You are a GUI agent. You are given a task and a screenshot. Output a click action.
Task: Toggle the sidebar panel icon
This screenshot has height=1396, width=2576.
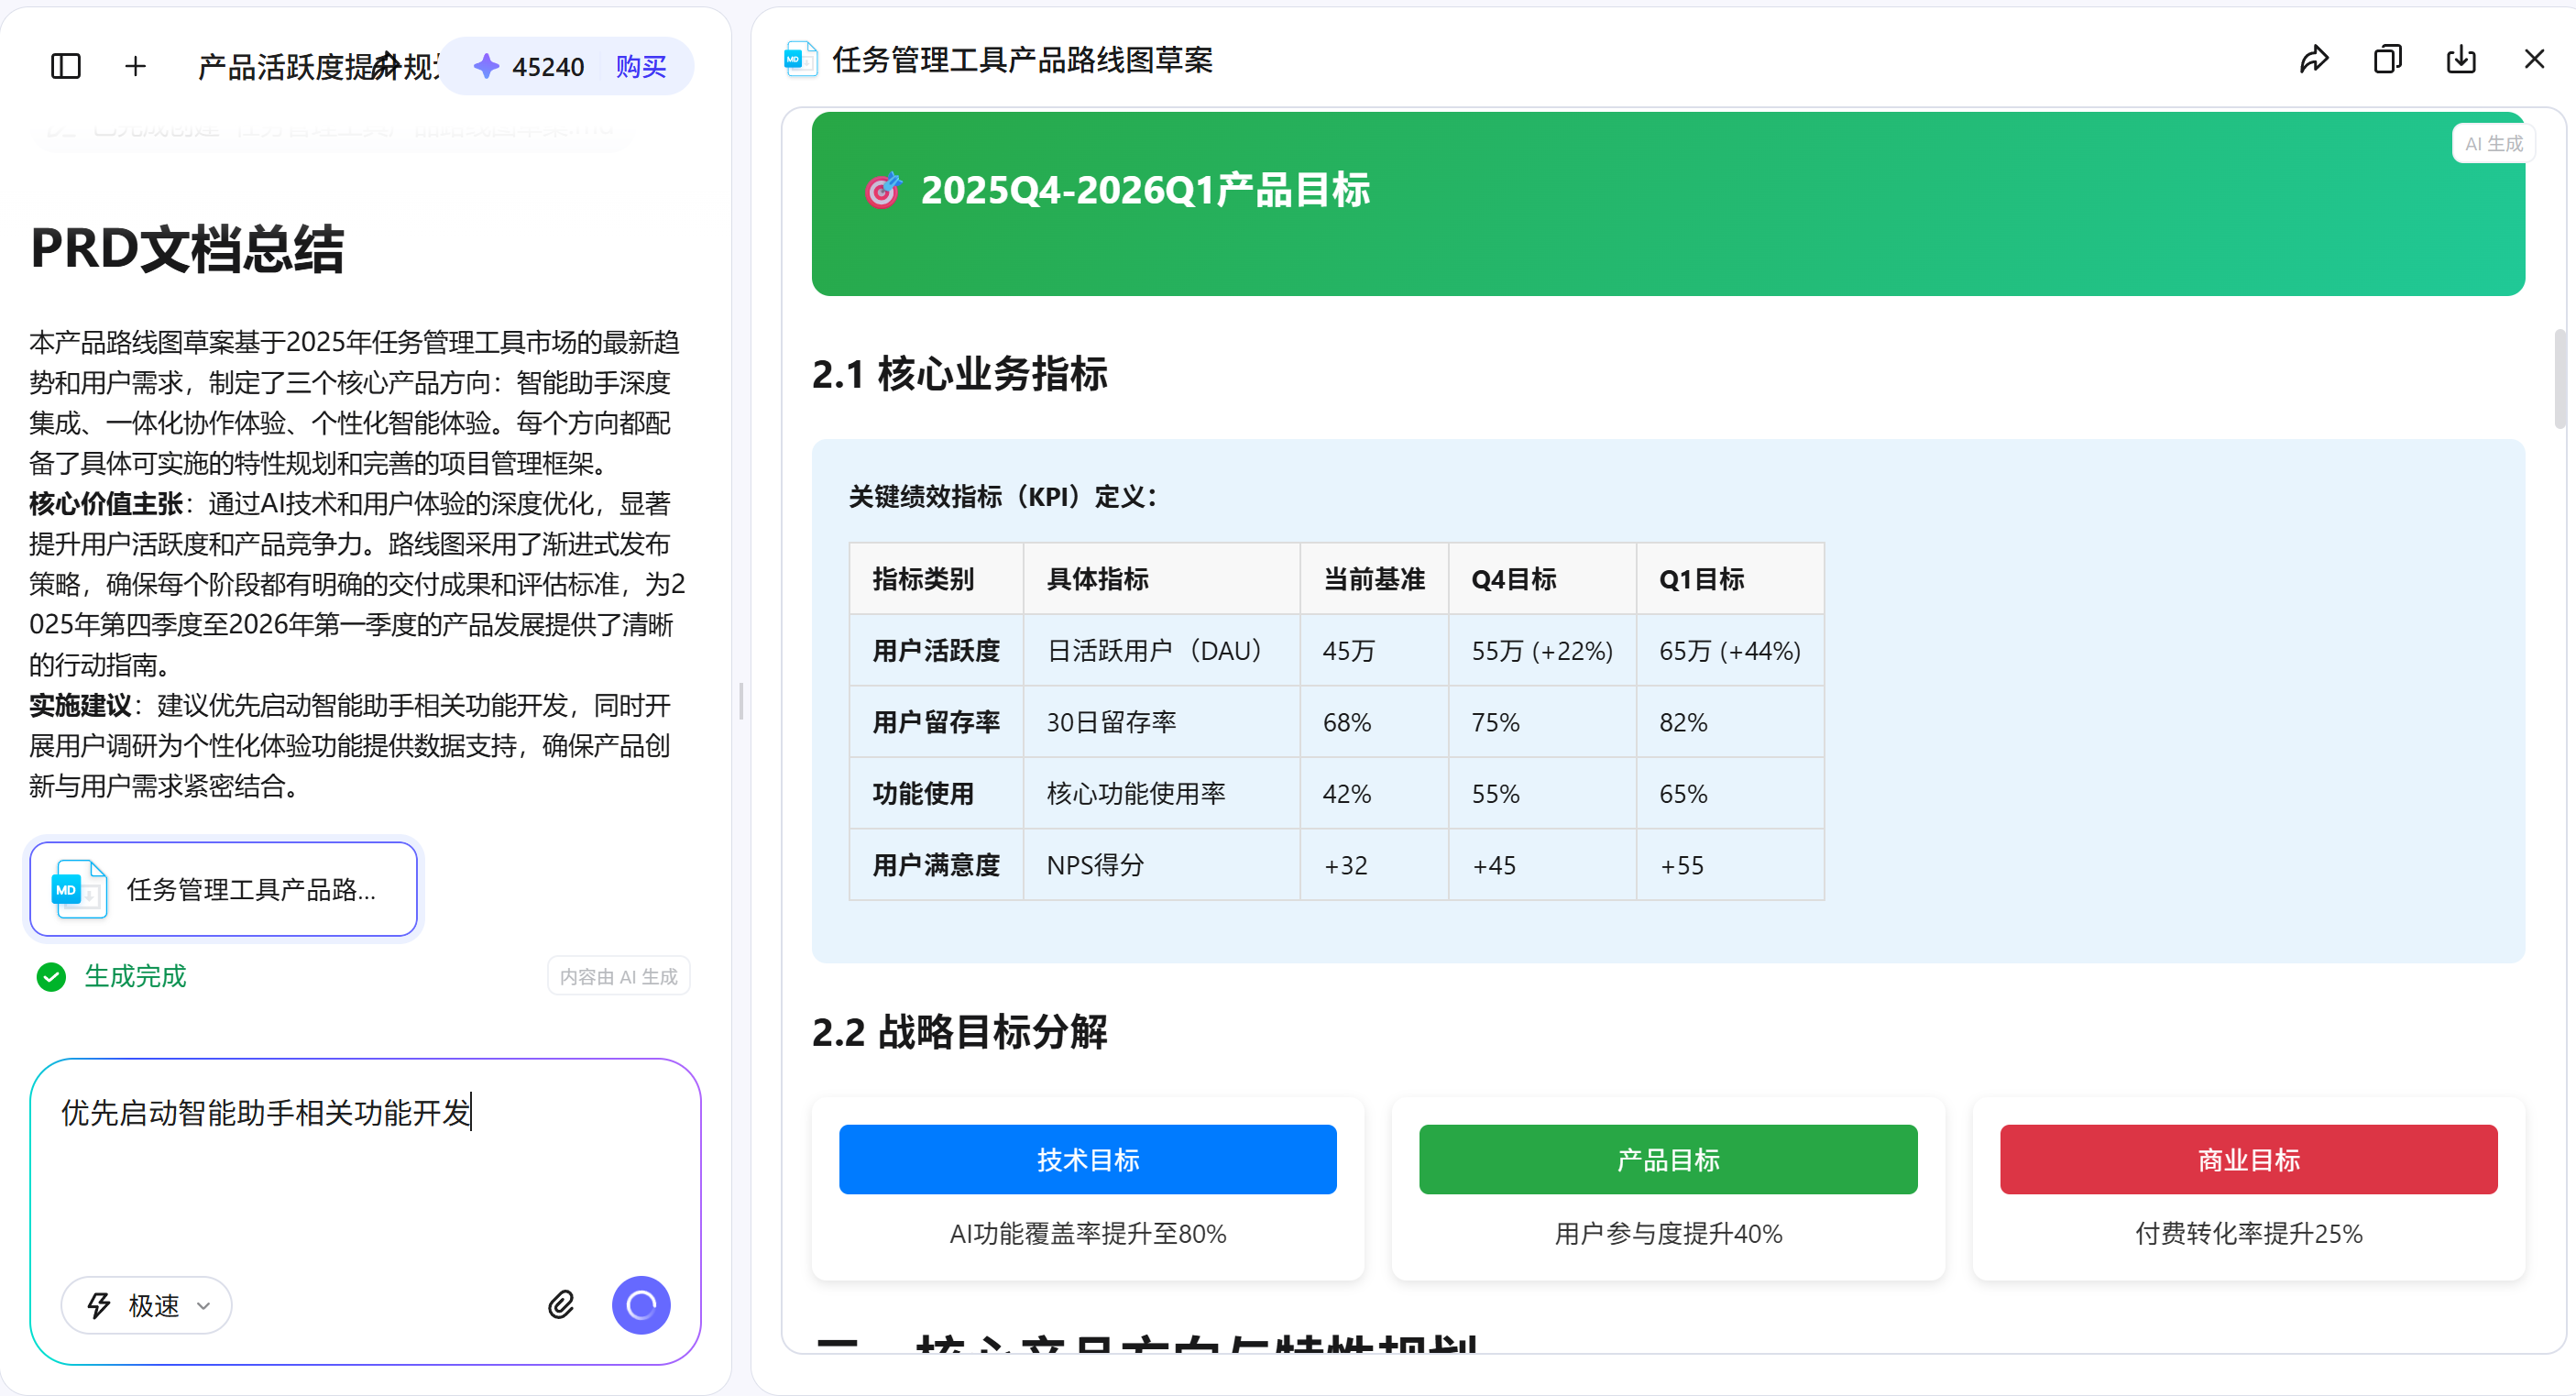(64, 66)
